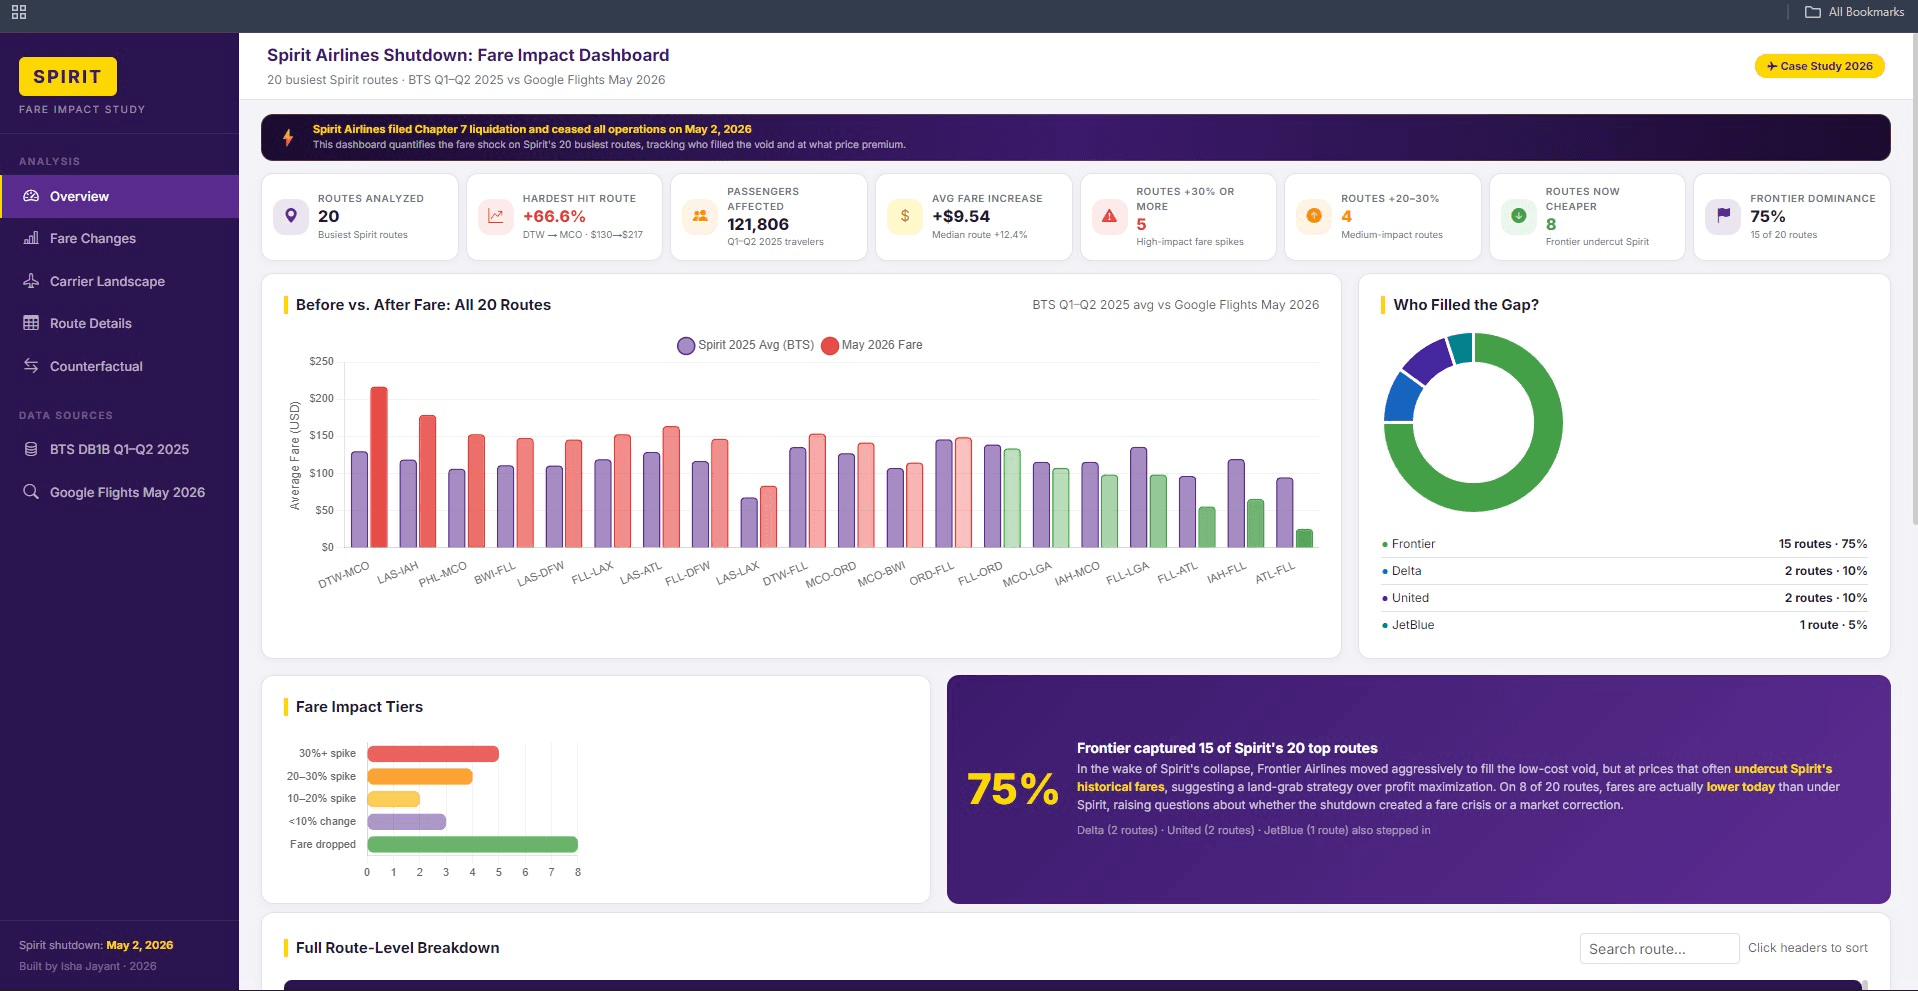
Task: Click the dashboard title 'Spirit Airlines Shutdown: Fare Impact Dashboard'
Action: click(468, 55)
